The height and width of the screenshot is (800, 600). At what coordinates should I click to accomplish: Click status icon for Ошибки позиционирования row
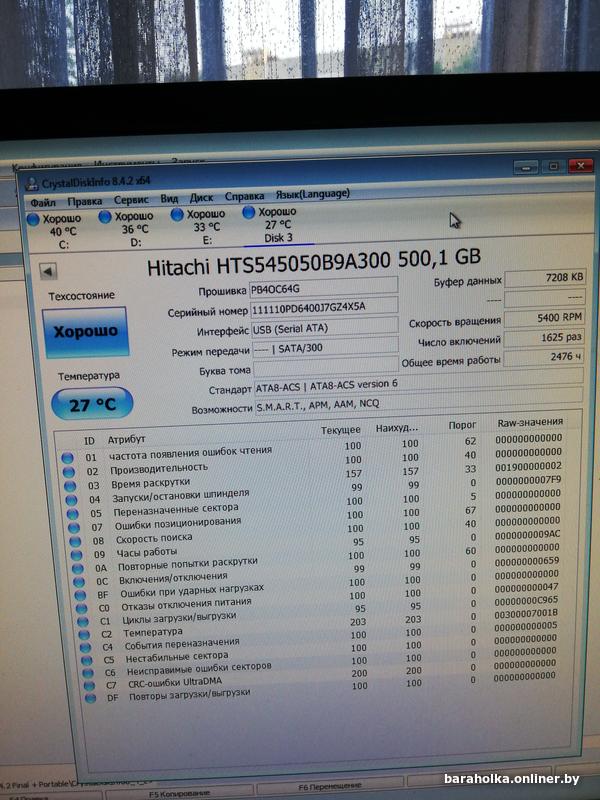coord(74,528)
